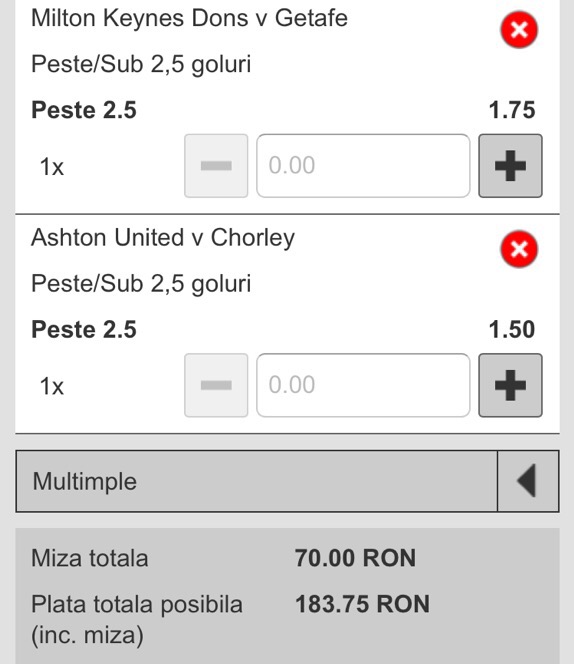Screen dimensions: 574x664
Task: Tap plus for Ashton United v Chorley stake
Action: click(510, 385)
